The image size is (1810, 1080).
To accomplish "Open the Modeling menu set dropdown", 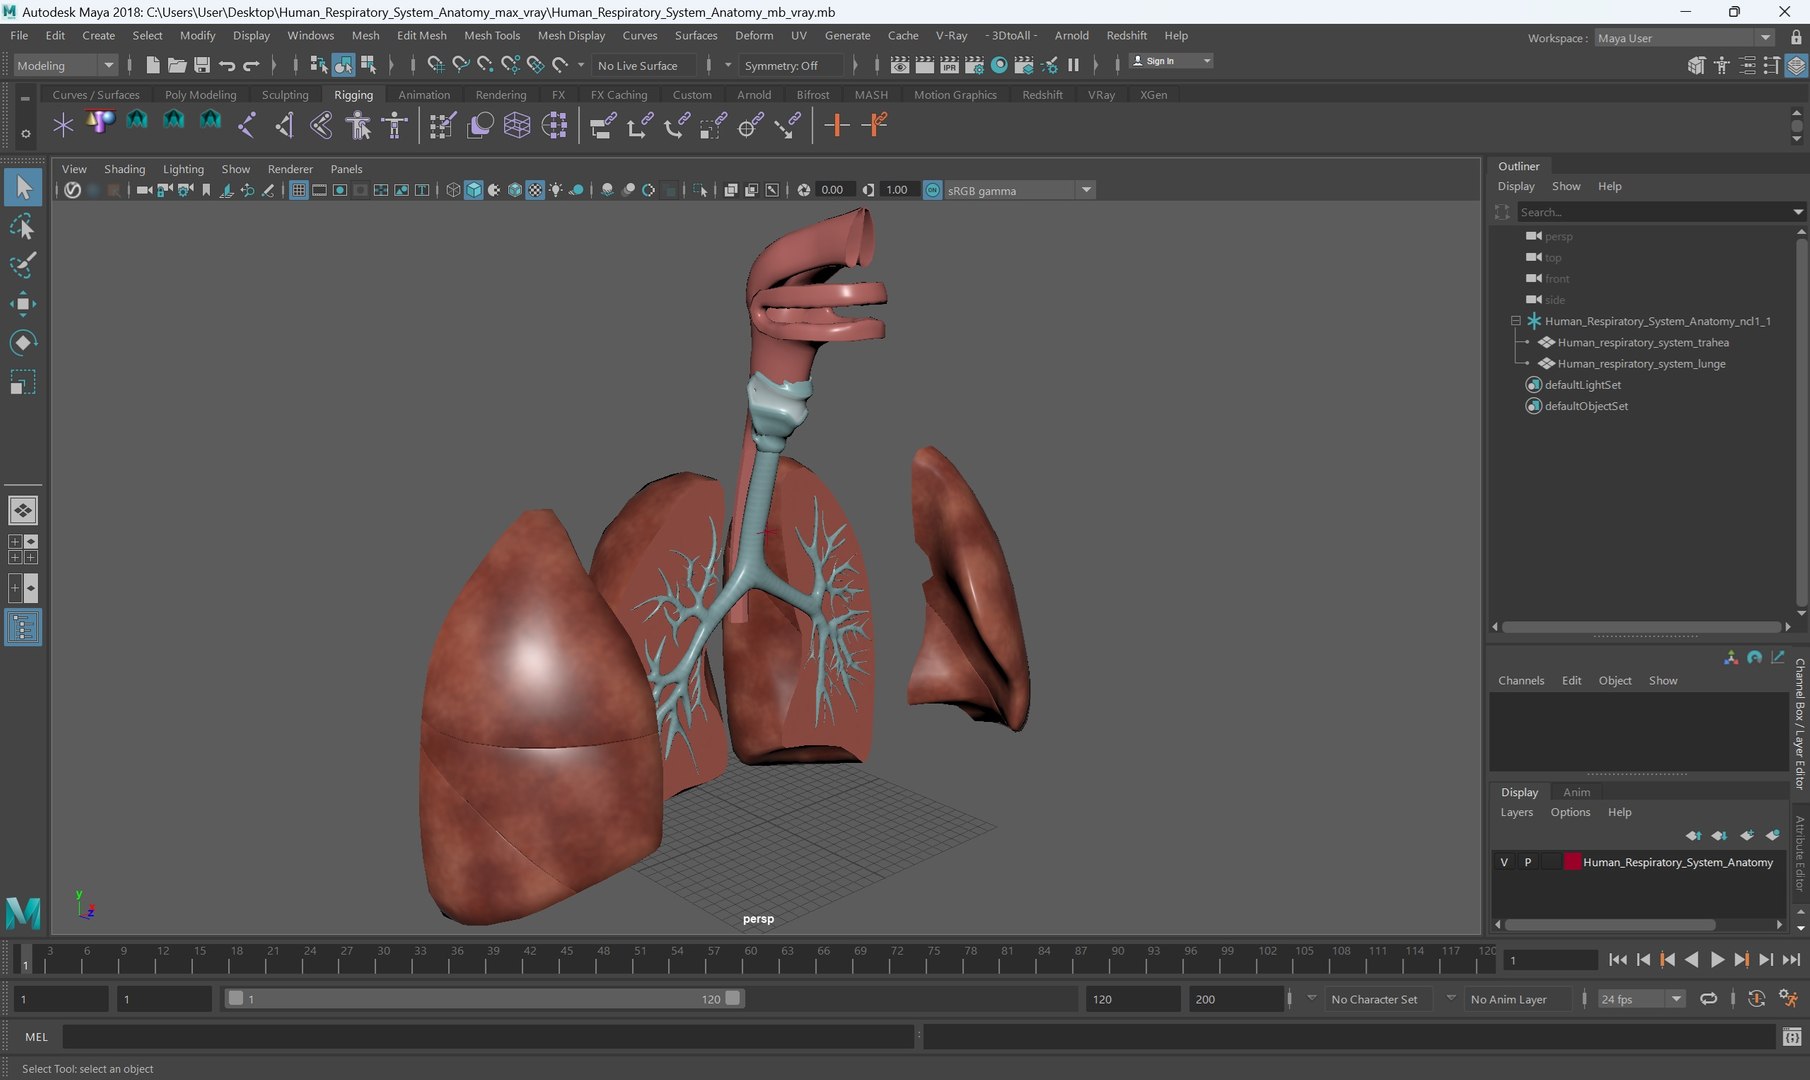I will pyautogui.click(x=66, y=65).
